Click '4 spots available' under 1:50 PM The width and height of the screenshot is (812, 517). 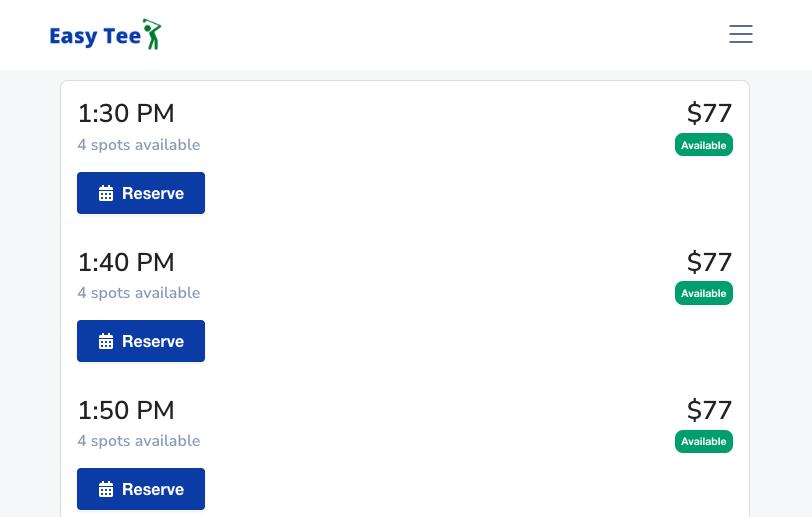click(139, 441)
